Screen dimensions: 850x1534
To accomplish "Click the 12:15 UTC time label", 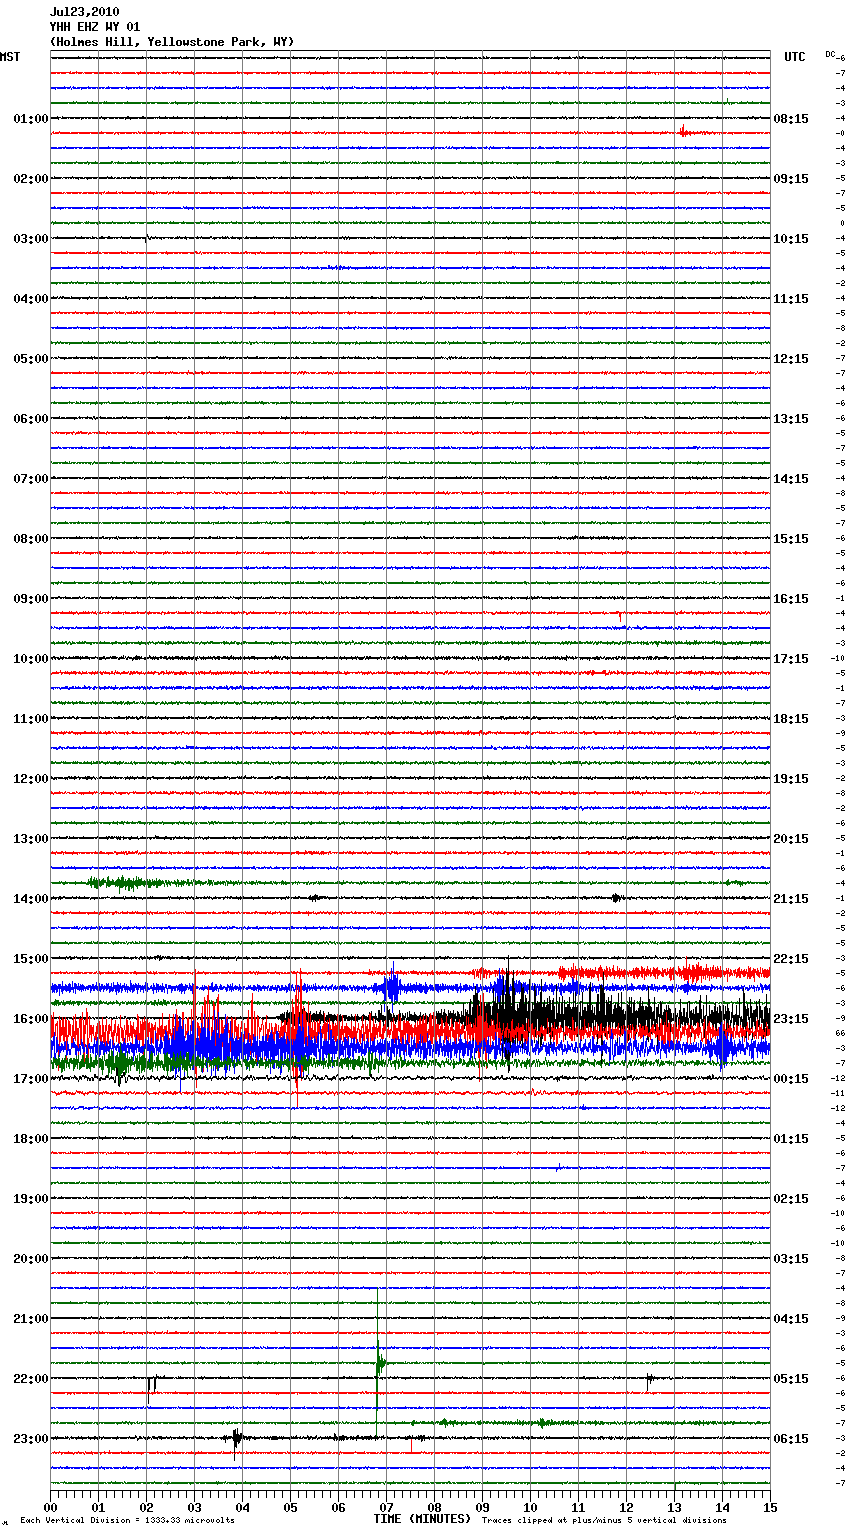I will coord(791,359).
